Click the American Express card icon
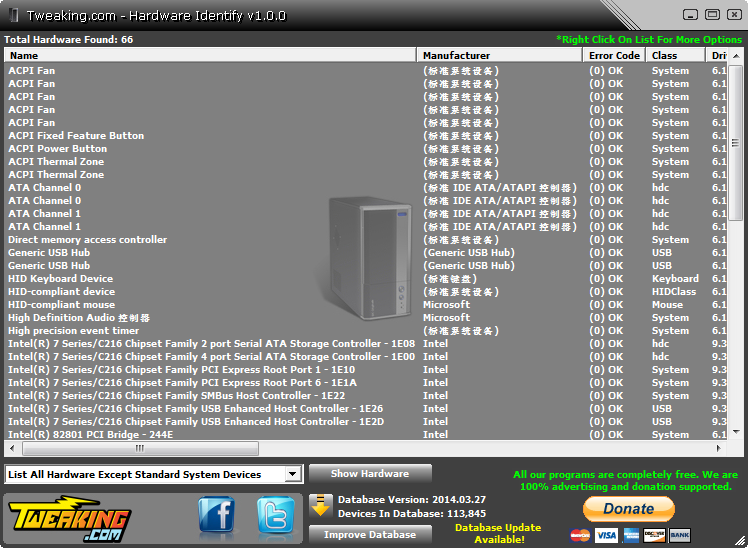Screen dimensions: 748x548 click(631, 536)
